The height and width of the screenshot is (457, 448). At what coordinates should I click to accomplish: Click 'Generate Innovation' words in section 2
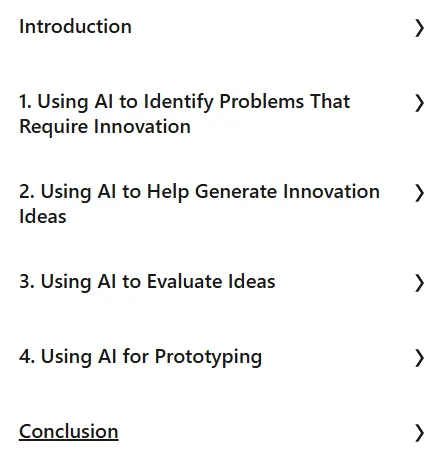(287, 192)
